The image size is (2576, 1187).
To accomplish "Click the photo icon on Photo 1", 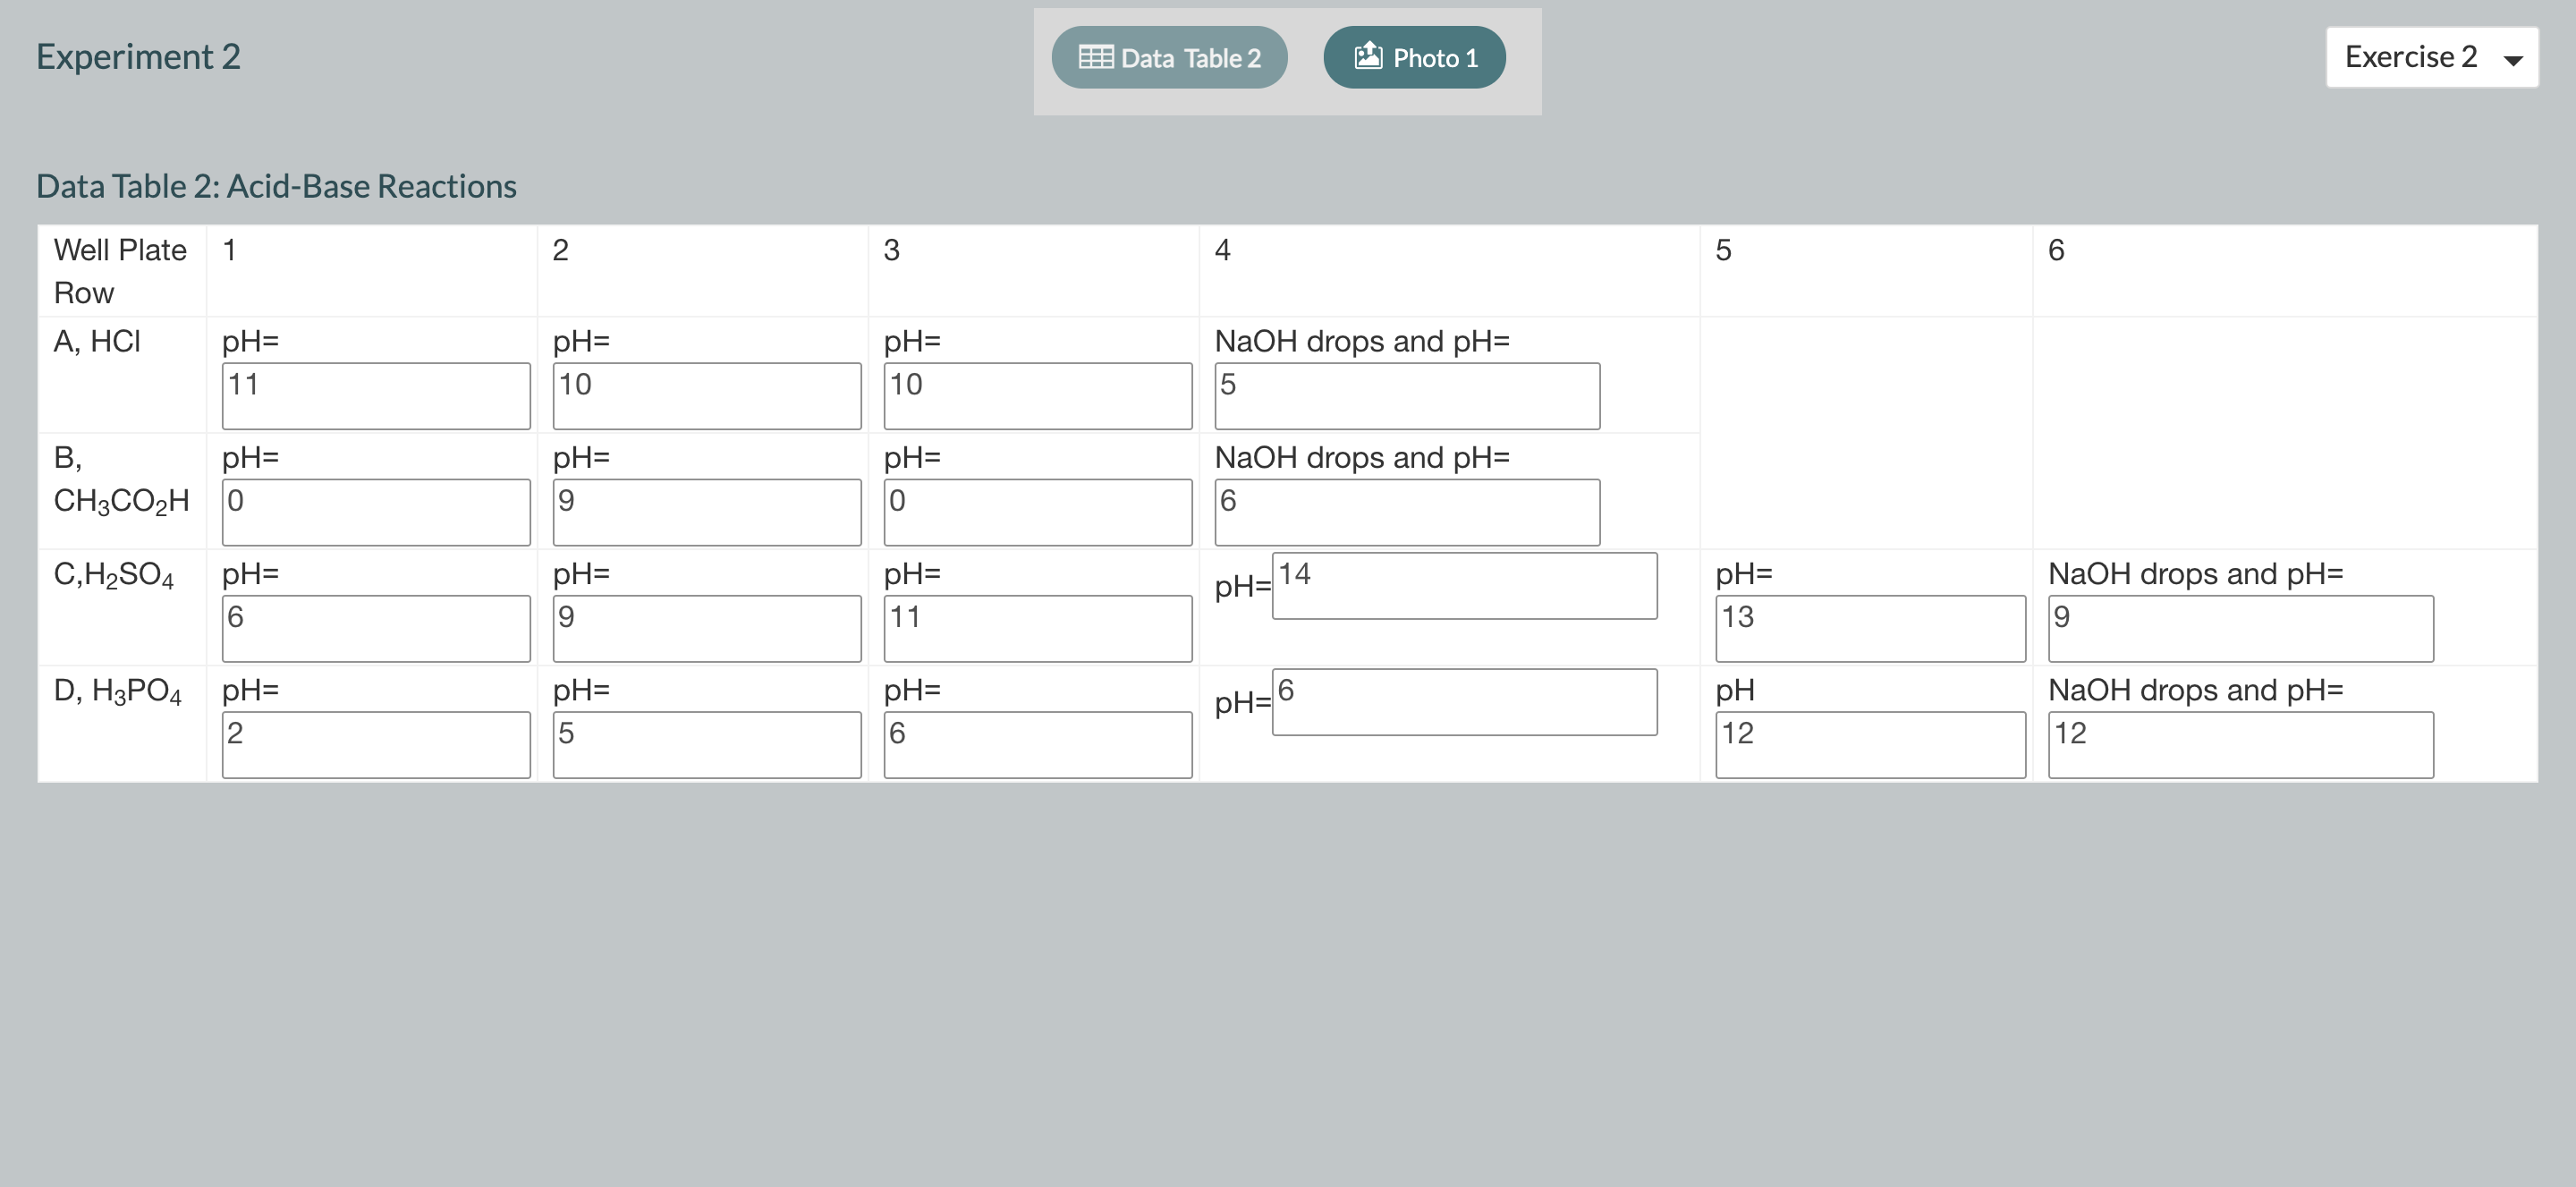I will tap(1367, 56).
